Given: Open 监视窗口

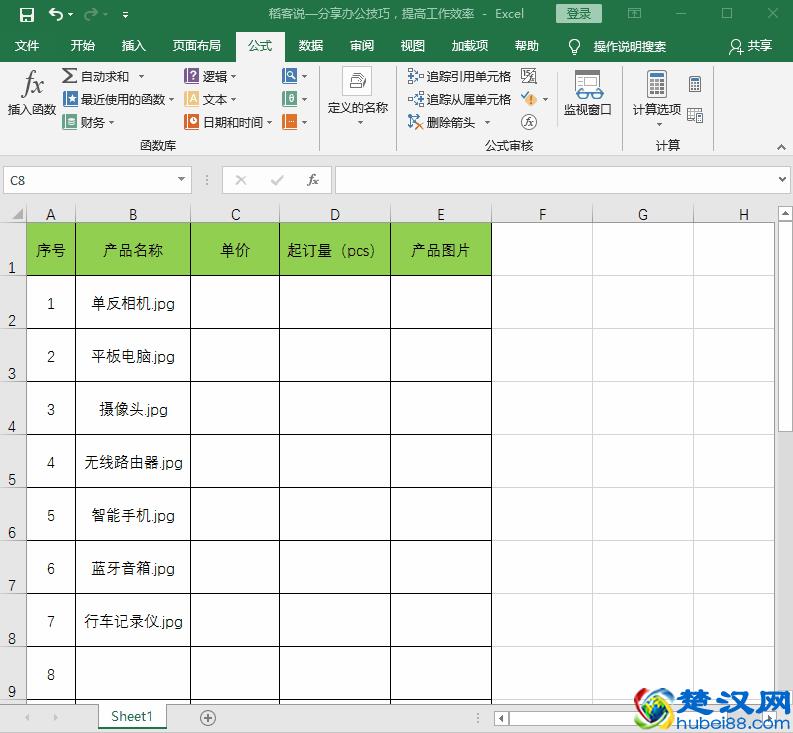Looking at the screenshot, I should [588, 93].
